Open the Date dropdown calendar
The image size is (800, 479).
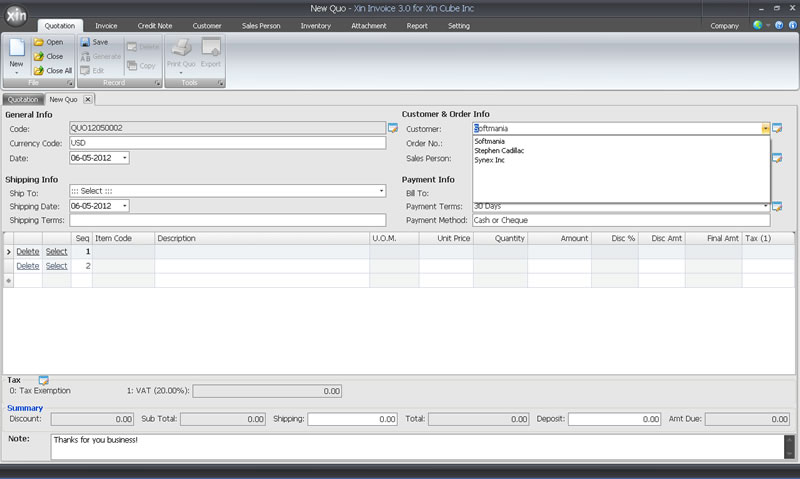(x=124, y=158)
